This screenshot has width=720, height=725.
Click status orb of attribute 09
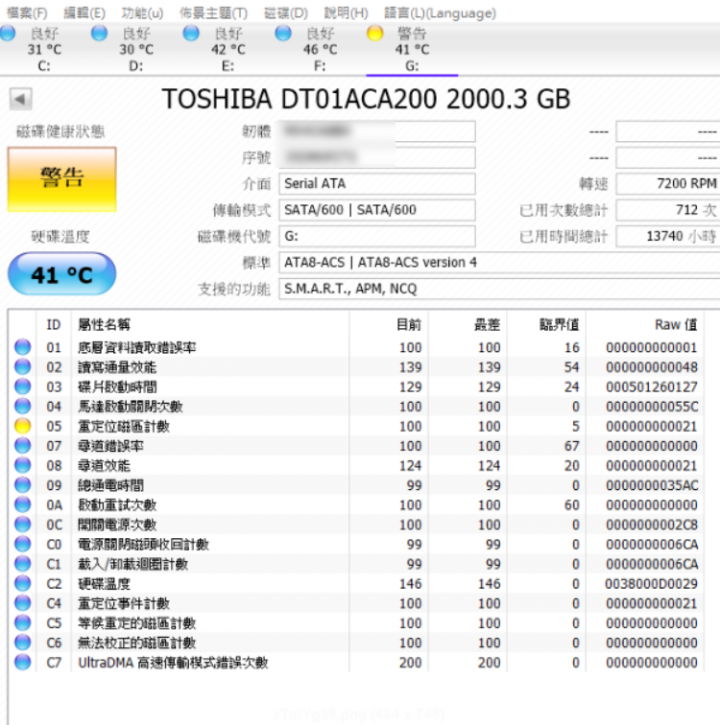pyautogui.click(x=23, y=485)
